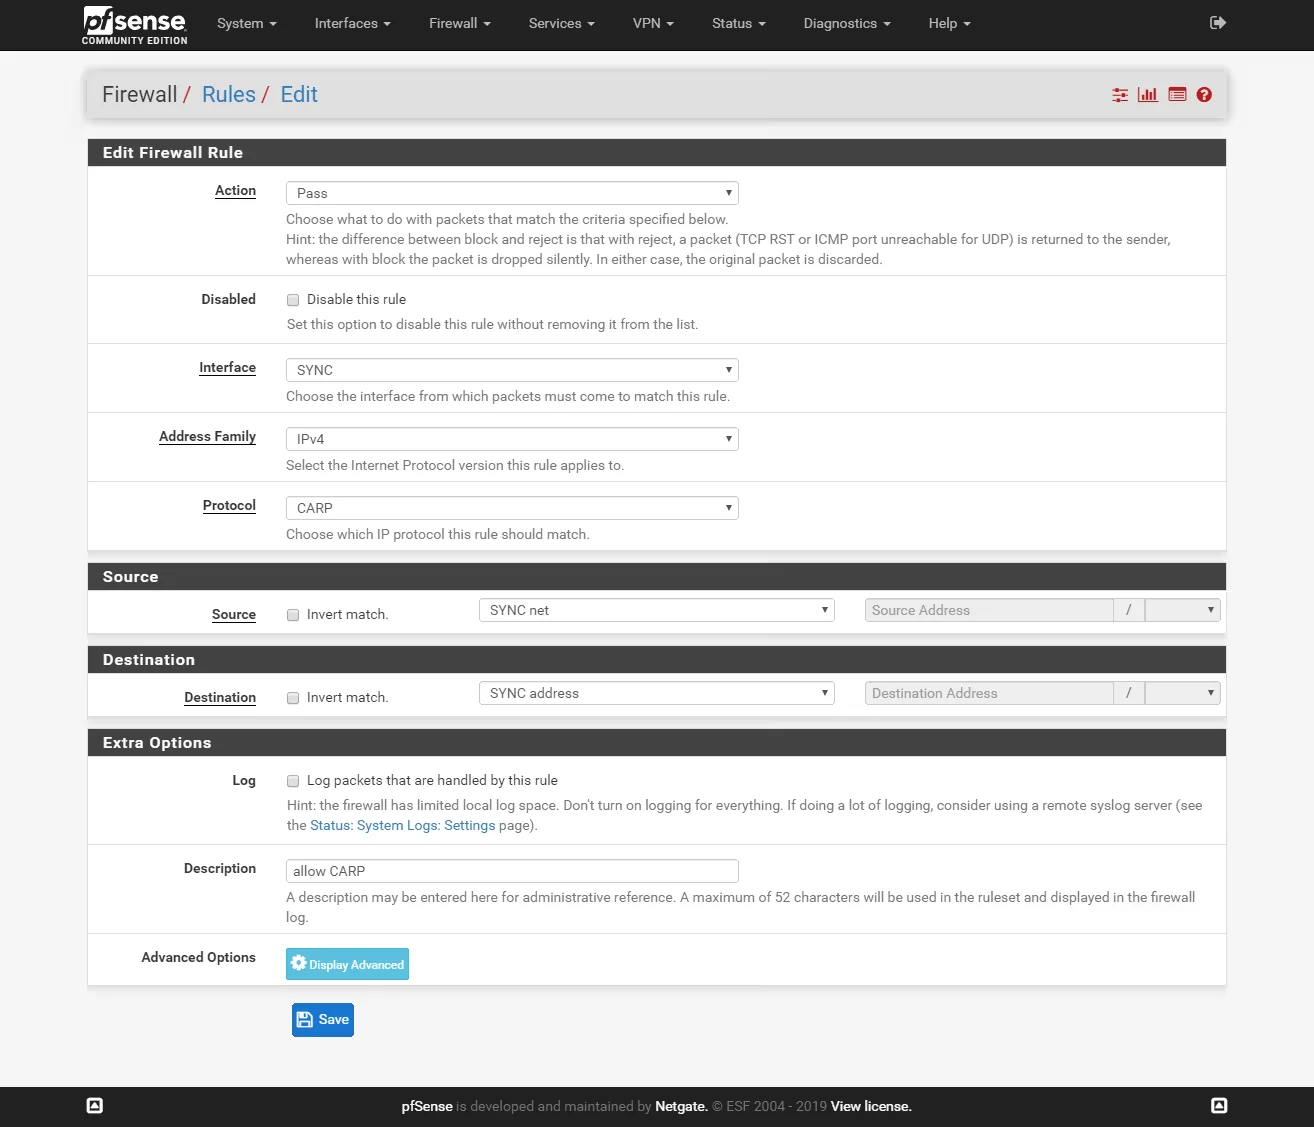
Task: Enable logging of packets handled by this rule
Action: (x=293, y=780)
